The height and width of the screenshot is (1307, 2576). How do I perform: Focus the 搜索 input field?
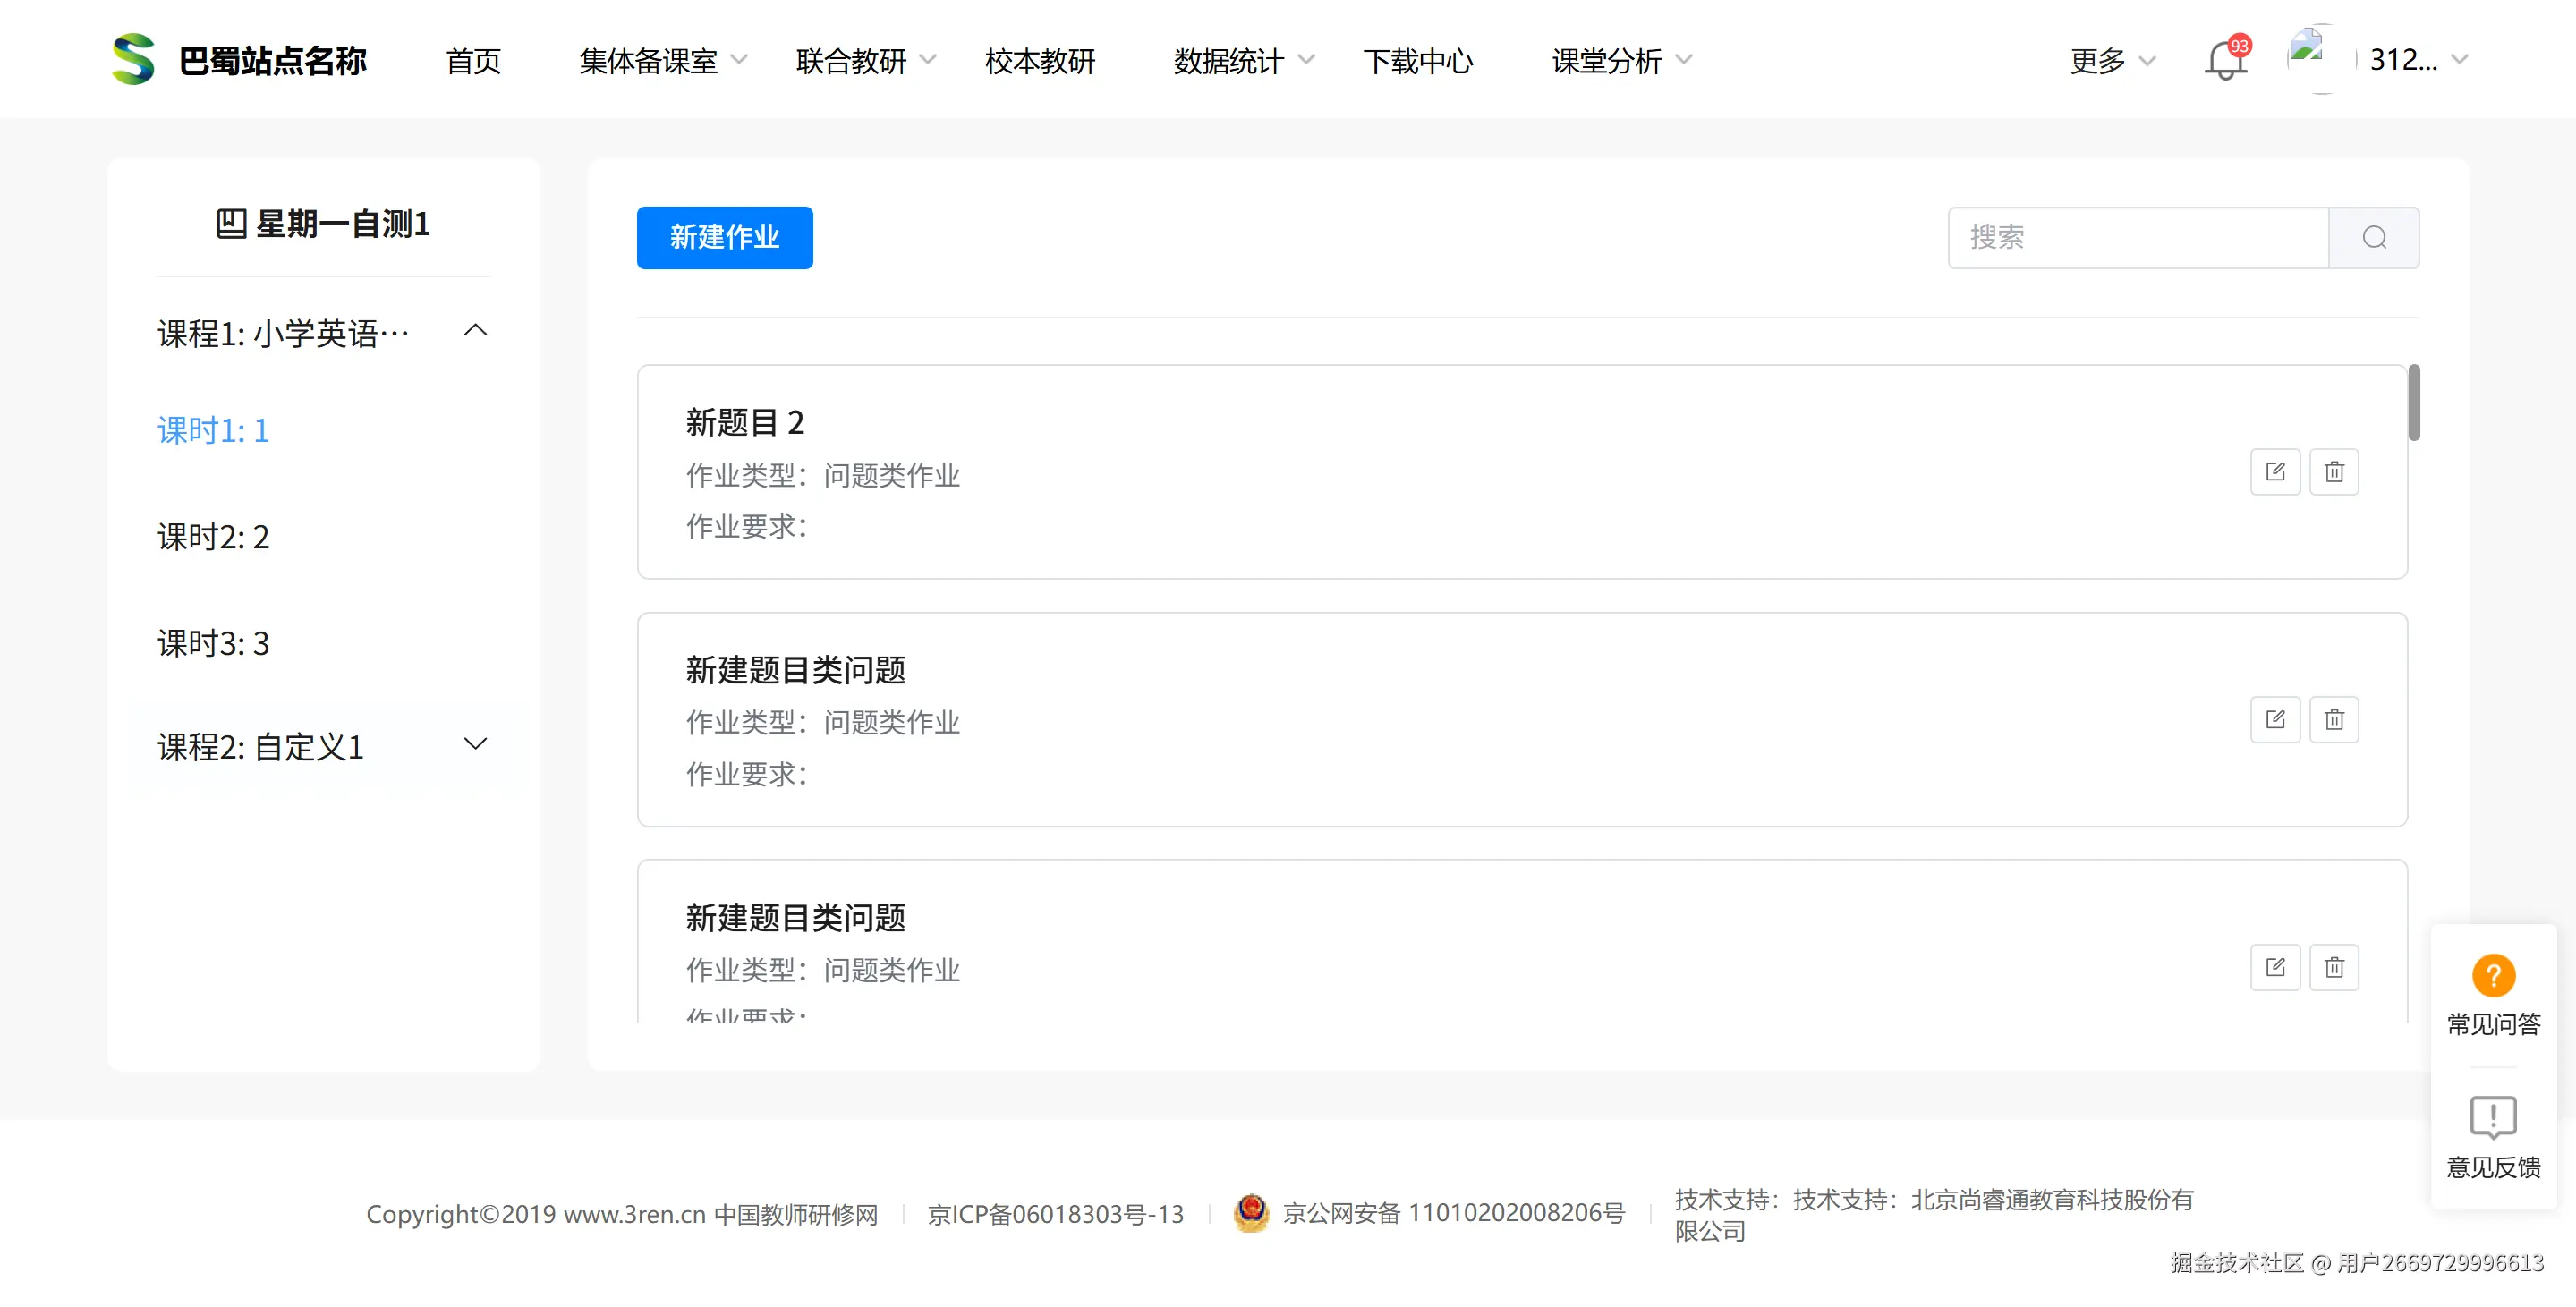[2138, 238]
